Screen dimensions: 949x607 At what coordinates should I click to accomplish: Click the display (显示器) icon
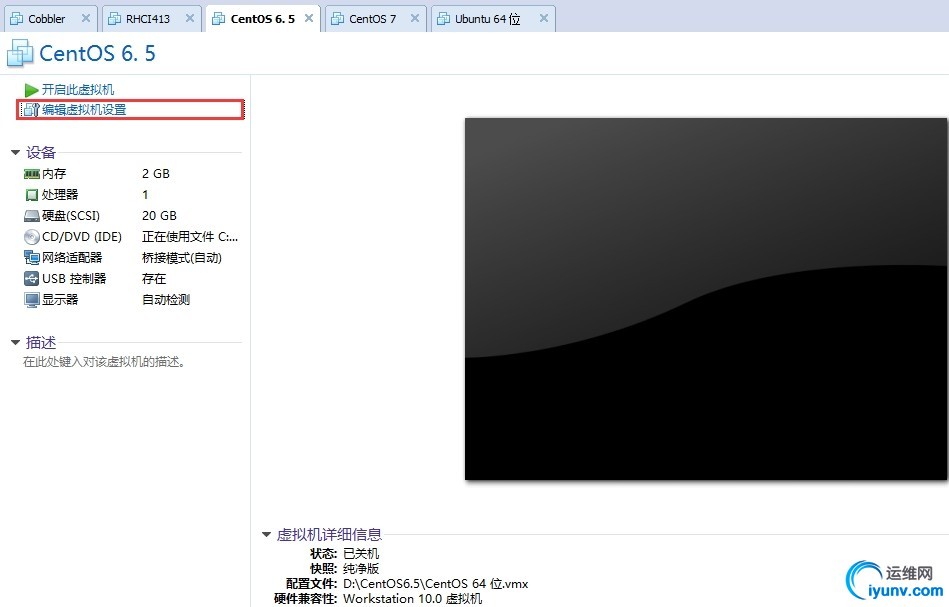click(31, 300)
